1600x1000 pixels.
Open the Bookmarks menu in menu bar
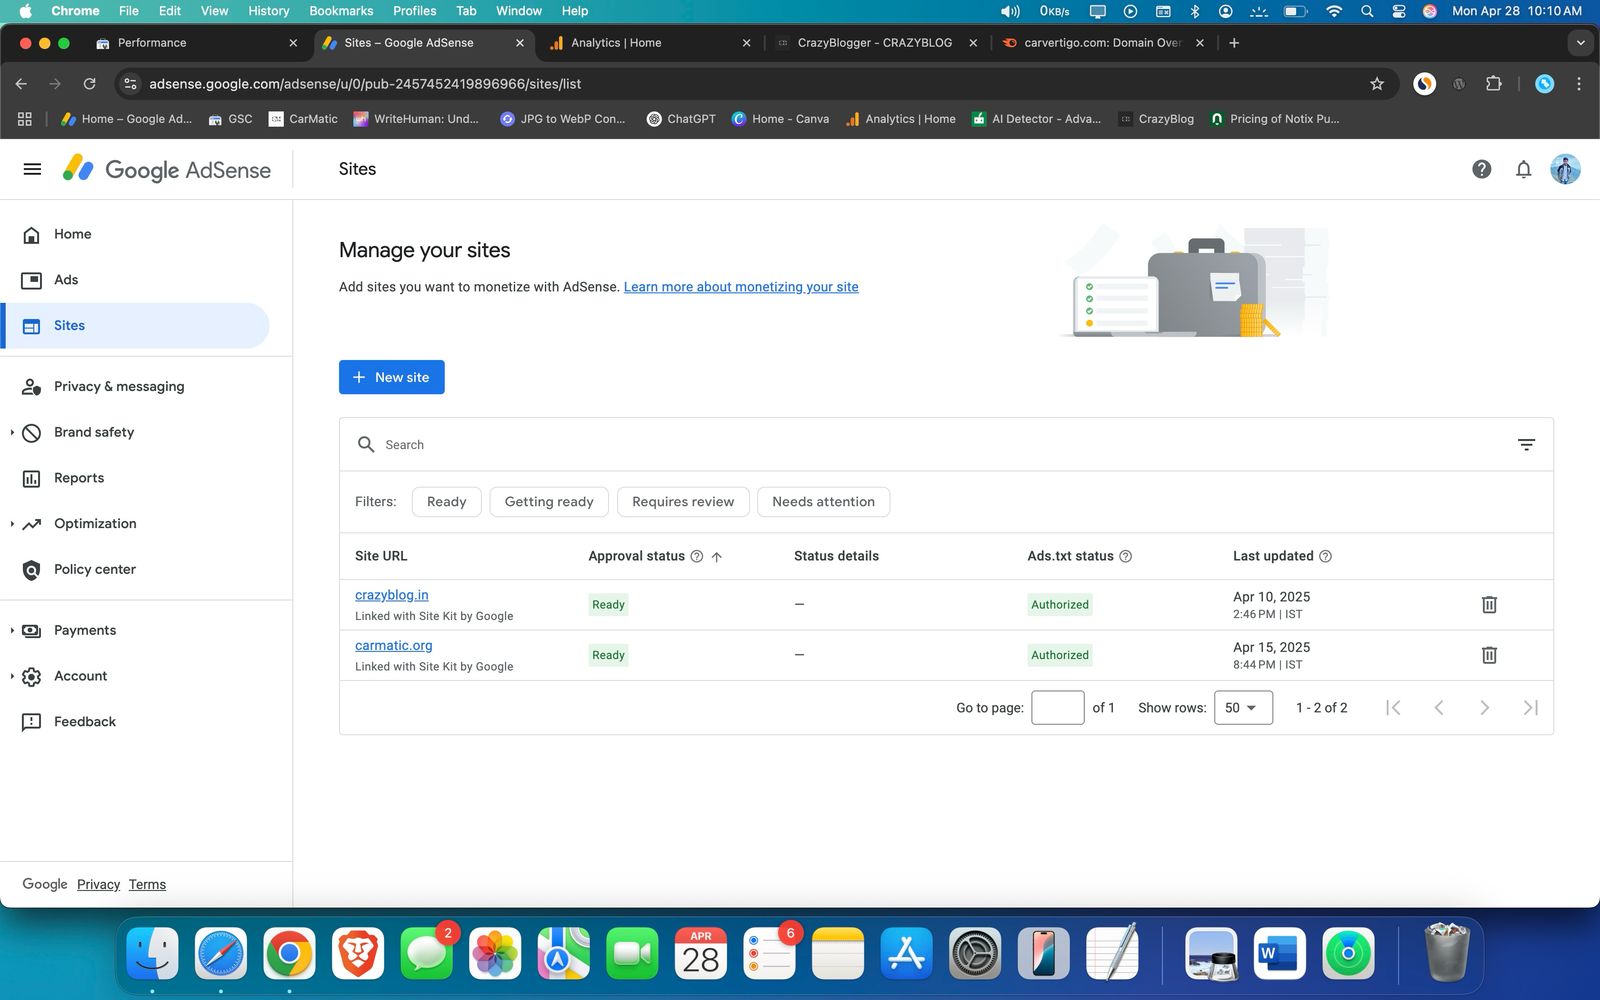click(341, 11)
